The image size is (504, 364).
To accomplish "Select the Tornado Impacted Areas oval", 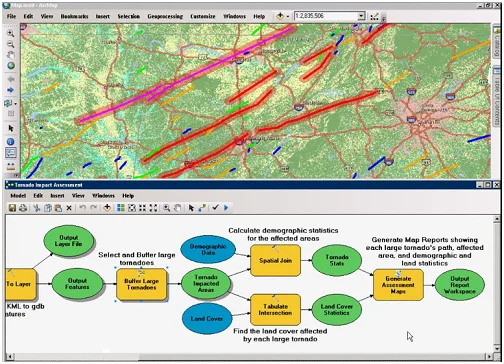I will pyautogui.click(x=206, y=284).
